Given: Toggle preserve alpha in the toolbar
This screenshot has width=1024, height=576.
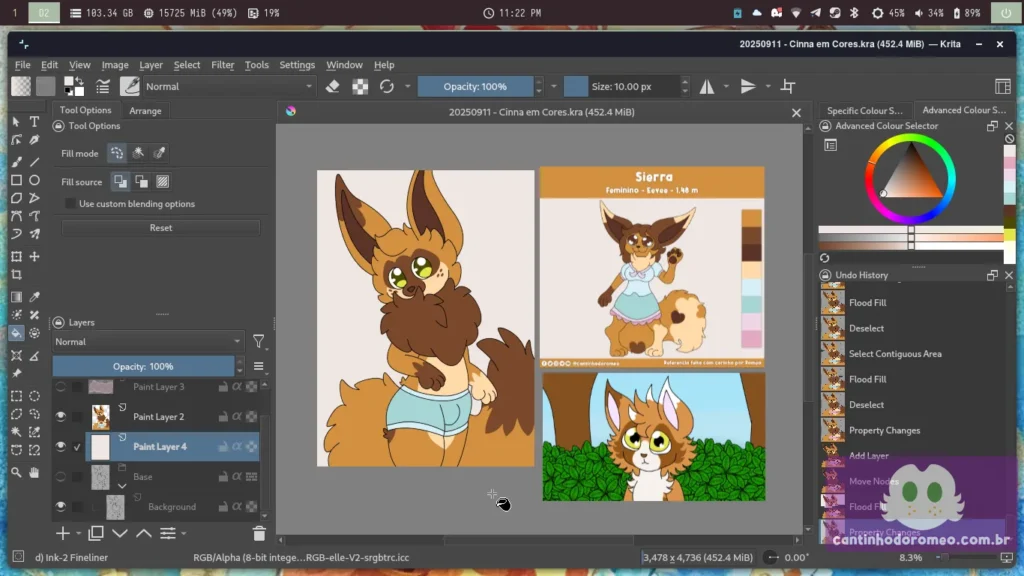Looking at the screenshot, I should point(360,86).
